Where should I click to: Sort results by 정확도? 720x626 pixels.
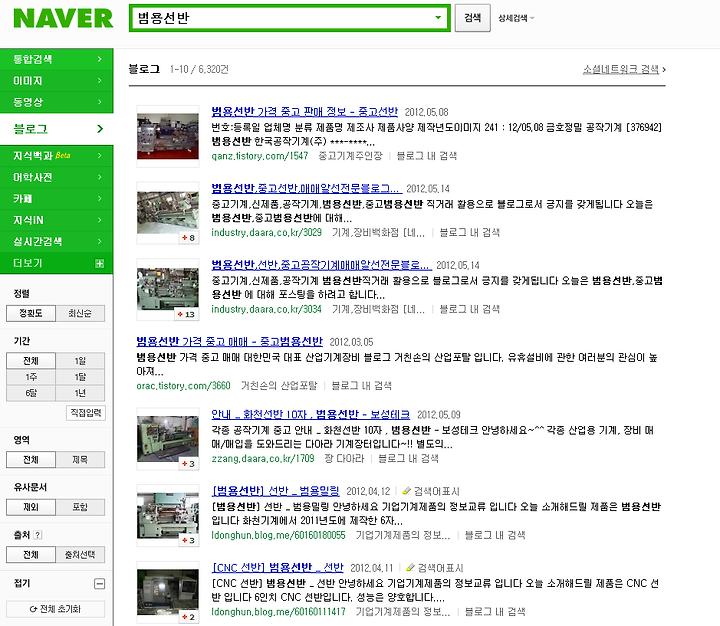click(x=31, y=313)
